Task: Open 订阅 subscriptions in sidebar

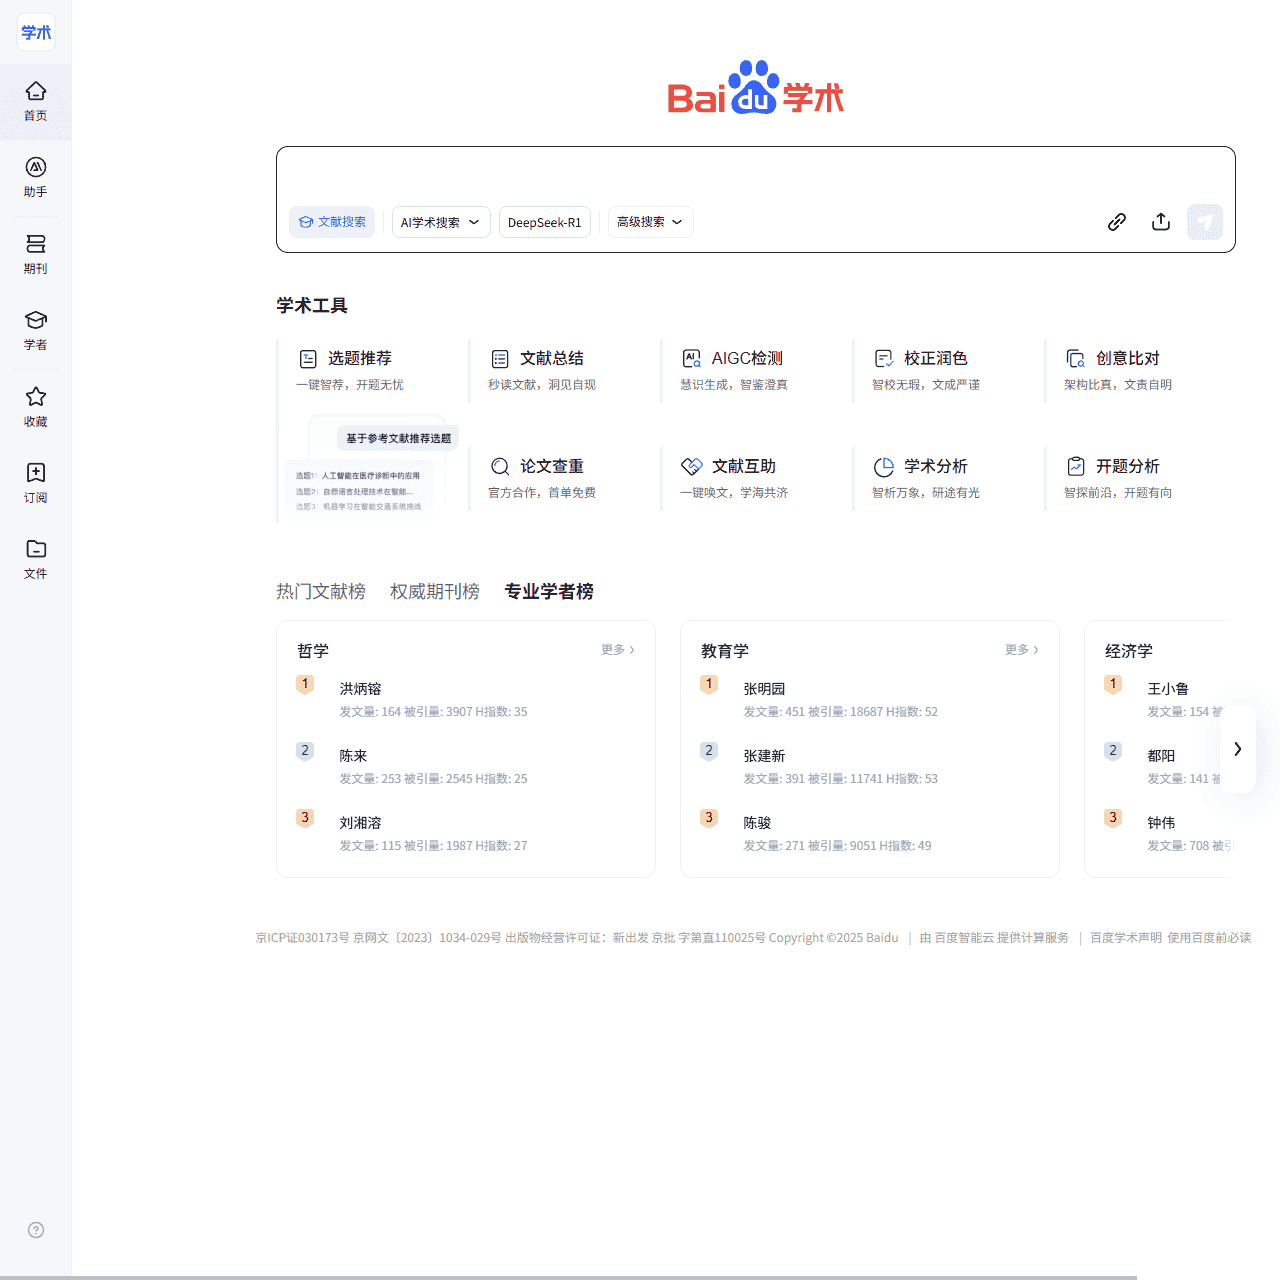Action: [x=36, y=483]
